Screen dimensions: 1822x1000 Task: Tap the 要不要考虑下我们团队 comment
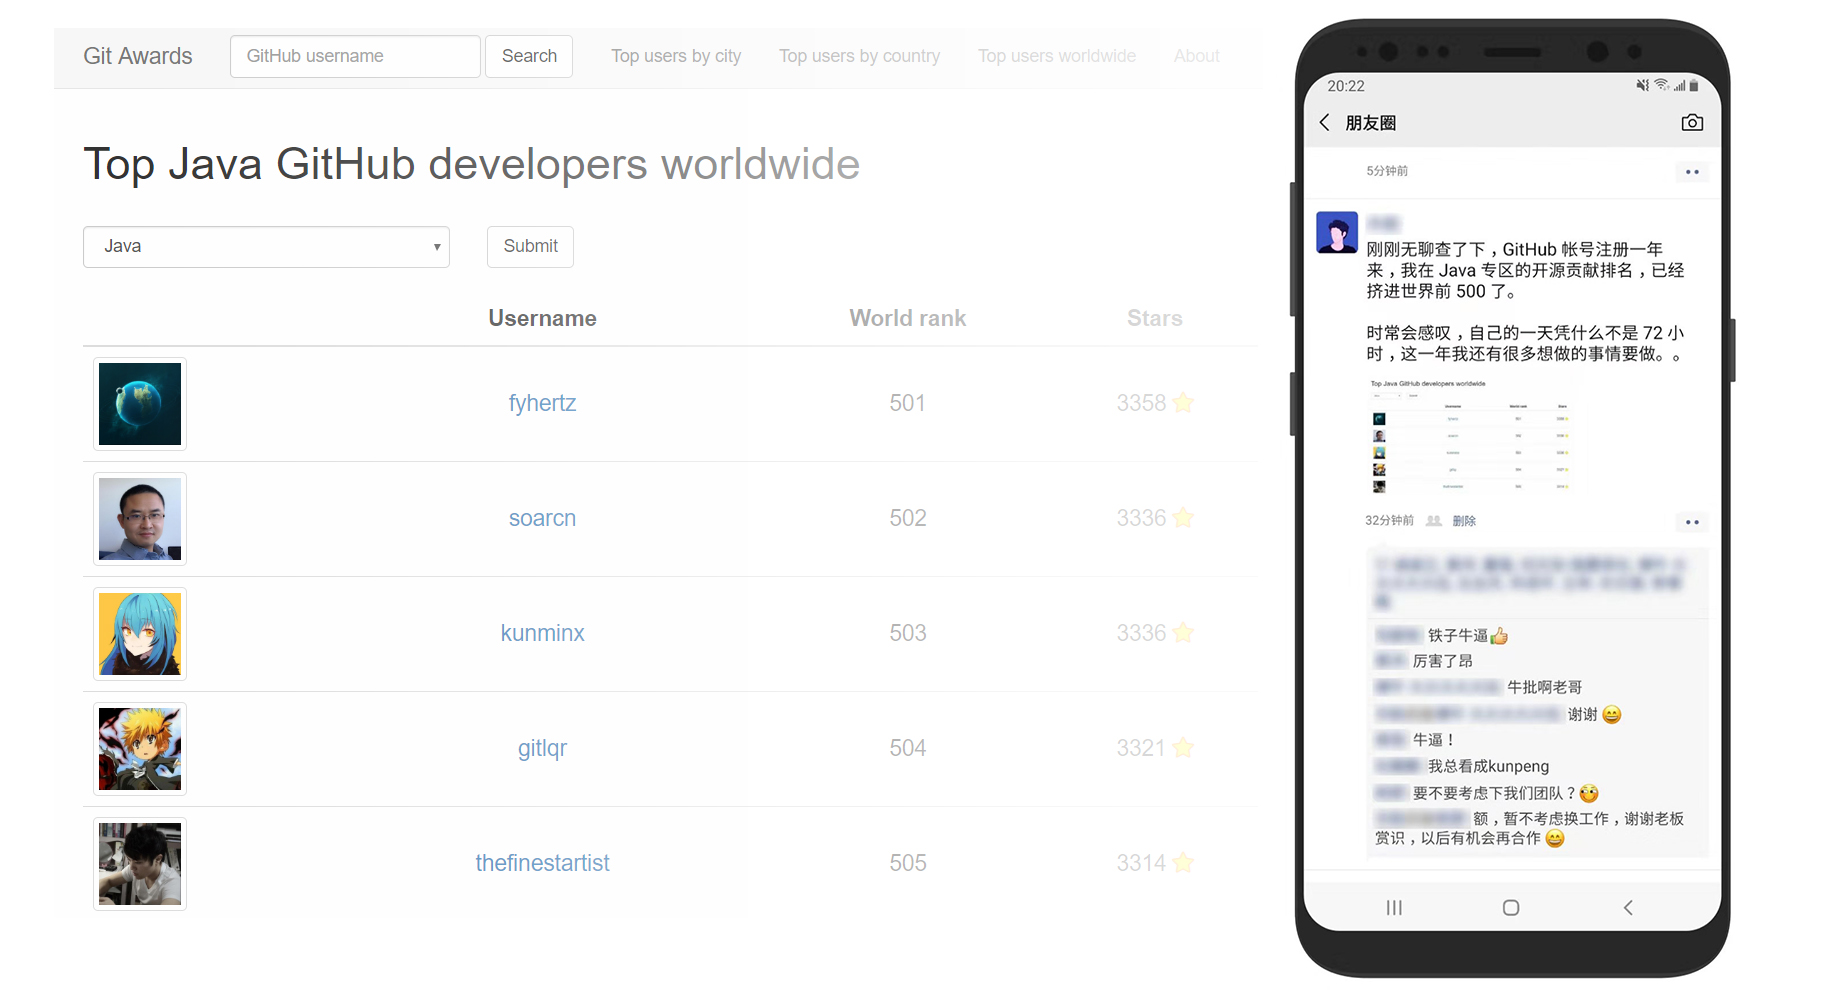point(1505,793)
